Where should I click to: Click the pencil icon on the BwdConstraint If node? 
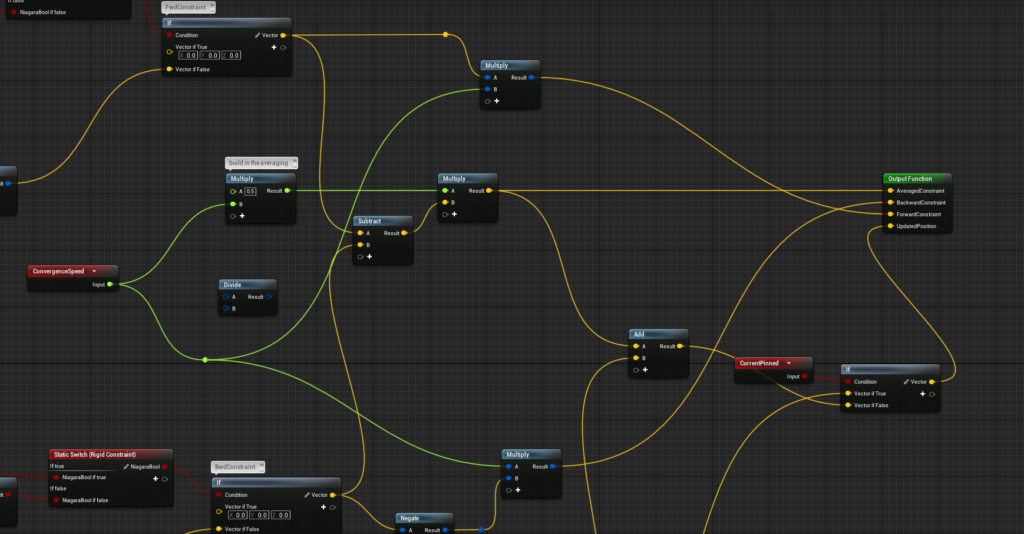point(307,495)
